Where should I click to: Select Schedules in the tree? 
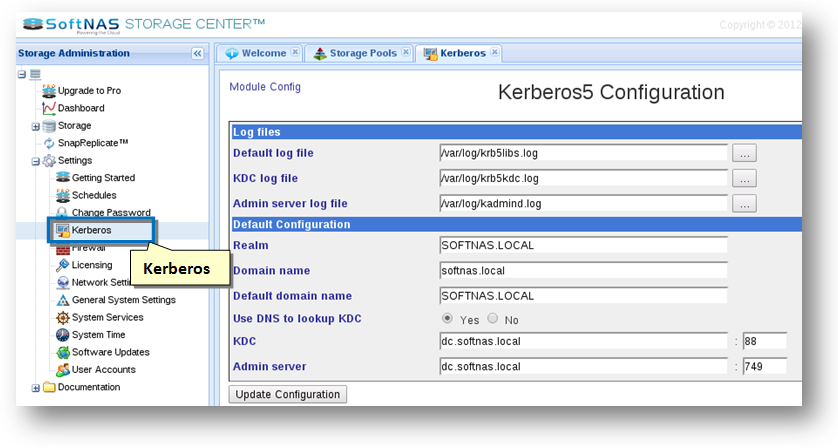pyautogui.click(x=94, y=195)
